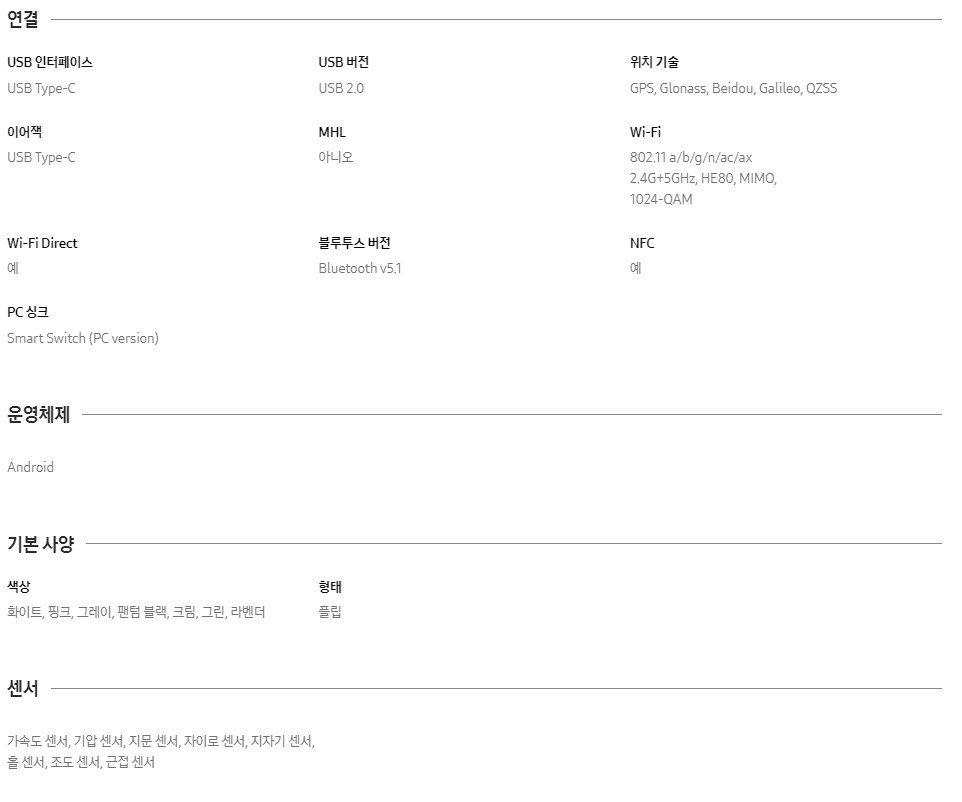Image resolution: width=962 pixels, height=802 pixels.
Task: Click the MHL spec label
Action: point(332,132)
